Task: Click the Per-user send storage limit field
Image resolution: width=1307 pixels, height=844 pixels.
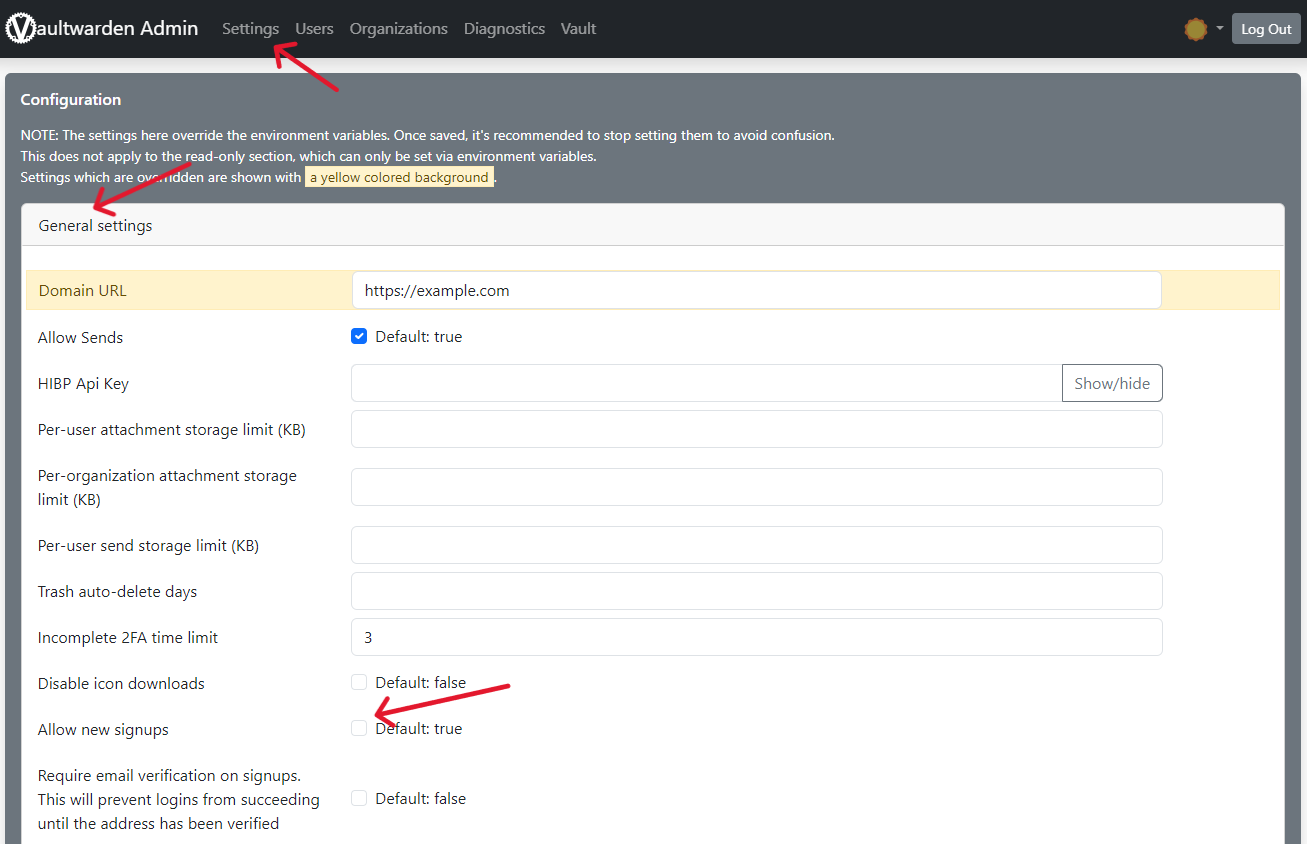Action: click(x=756, y=545)
